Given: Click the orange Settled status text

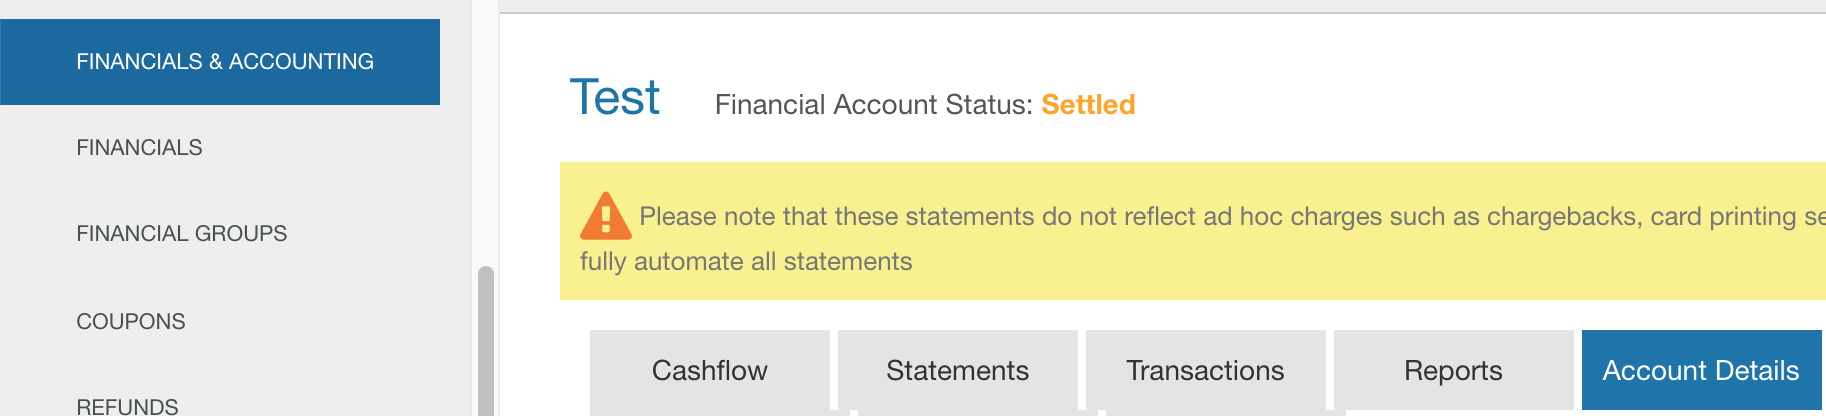Looking at the screenshot, I should click(1088, 105).
